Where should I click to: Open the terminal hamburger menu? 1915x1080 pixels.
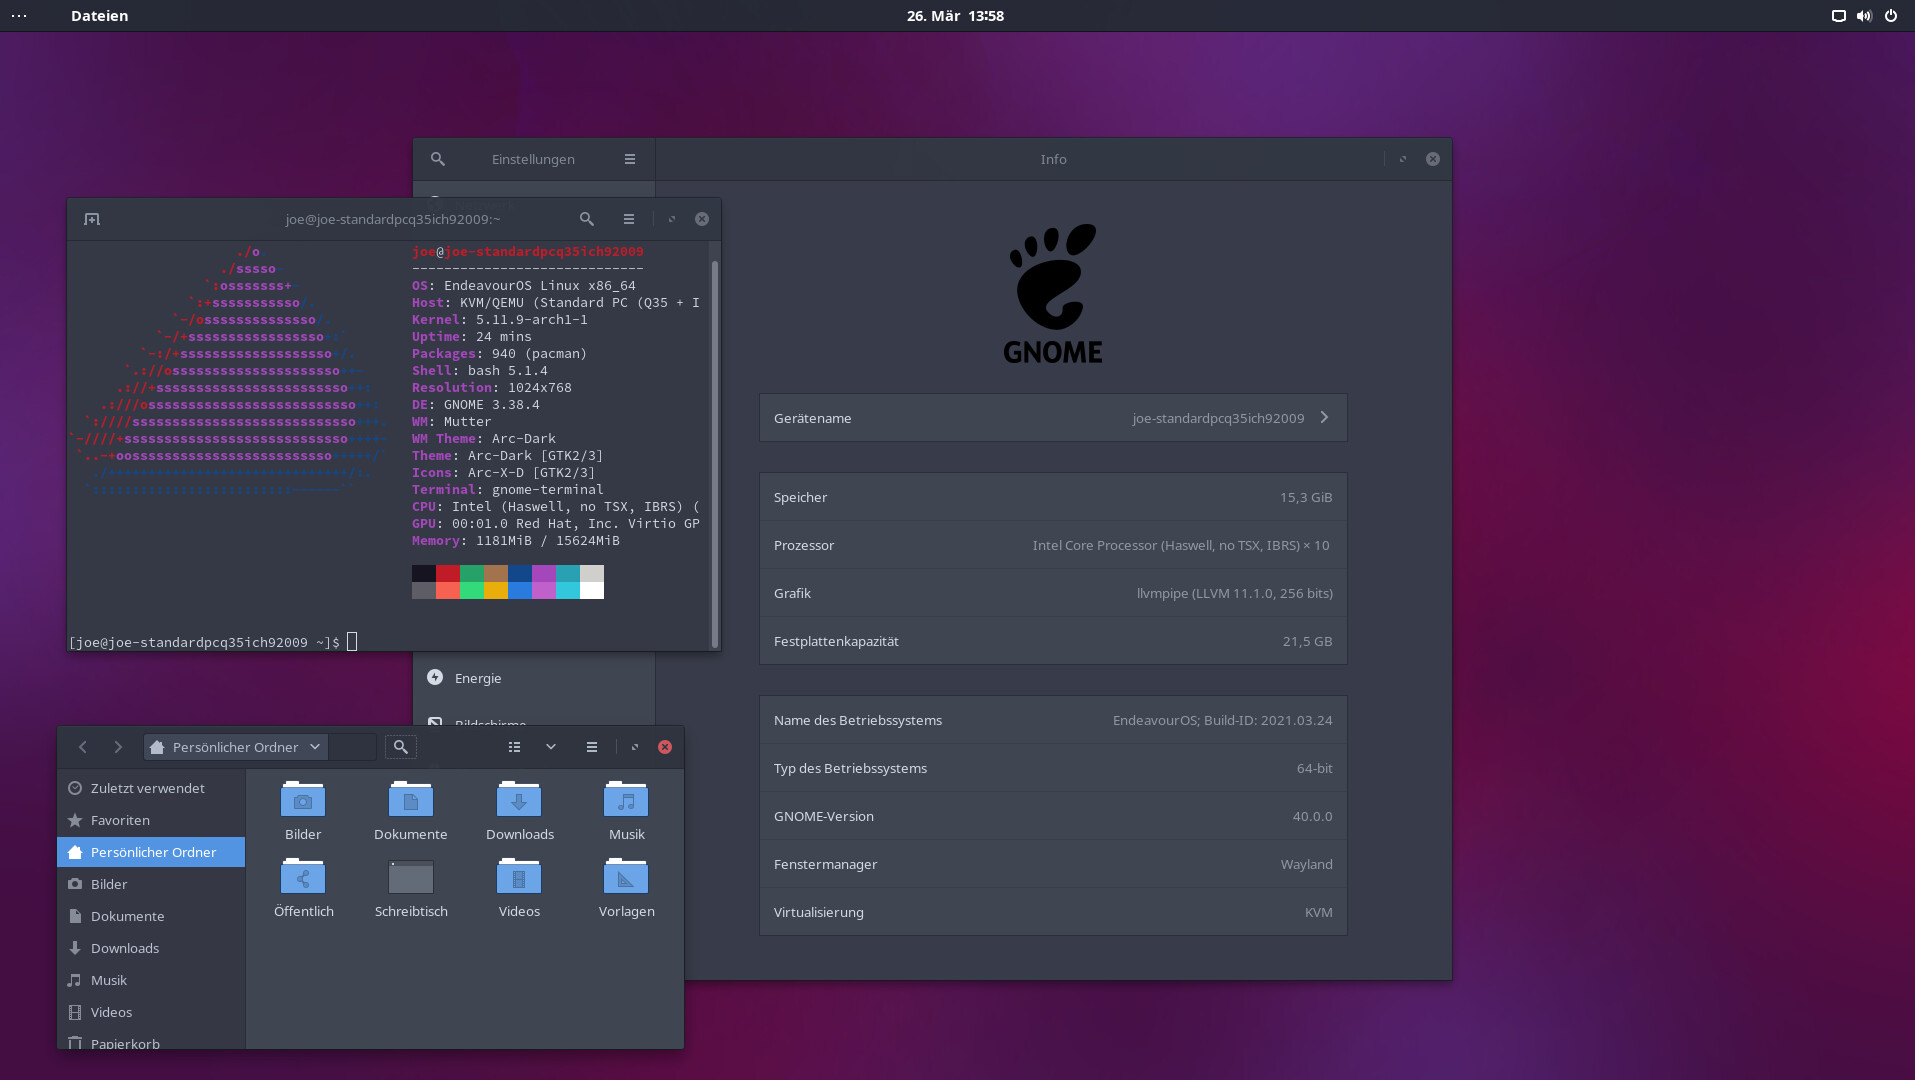point(629,219)
